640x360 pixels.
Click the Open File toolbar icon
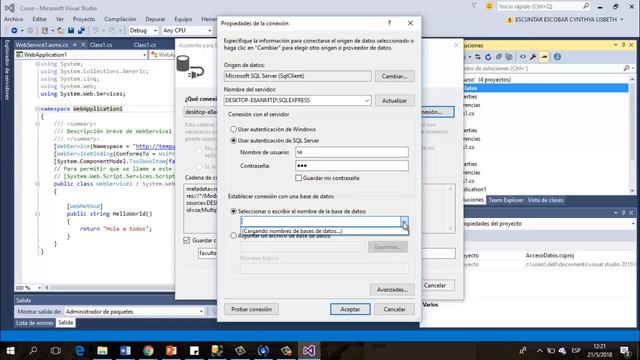60,31
